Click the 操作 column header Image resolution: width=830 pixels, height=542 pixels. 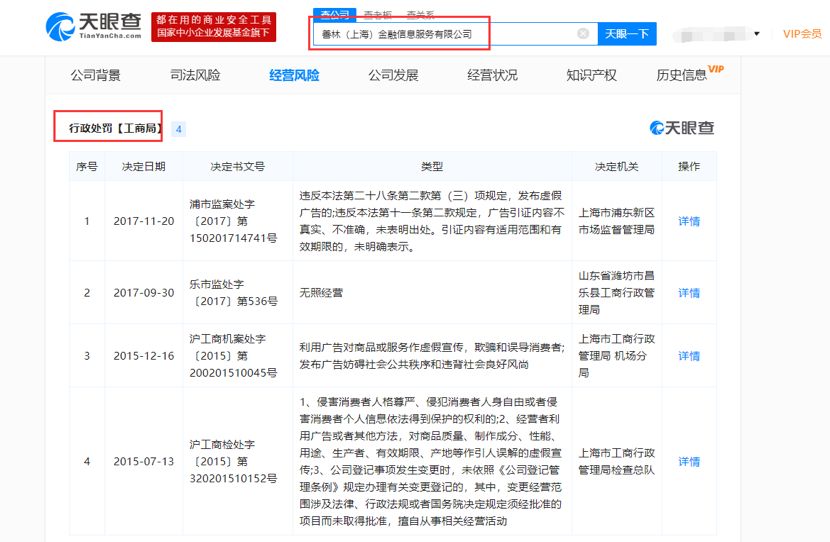pyautogui.click(x=689, y=167)
